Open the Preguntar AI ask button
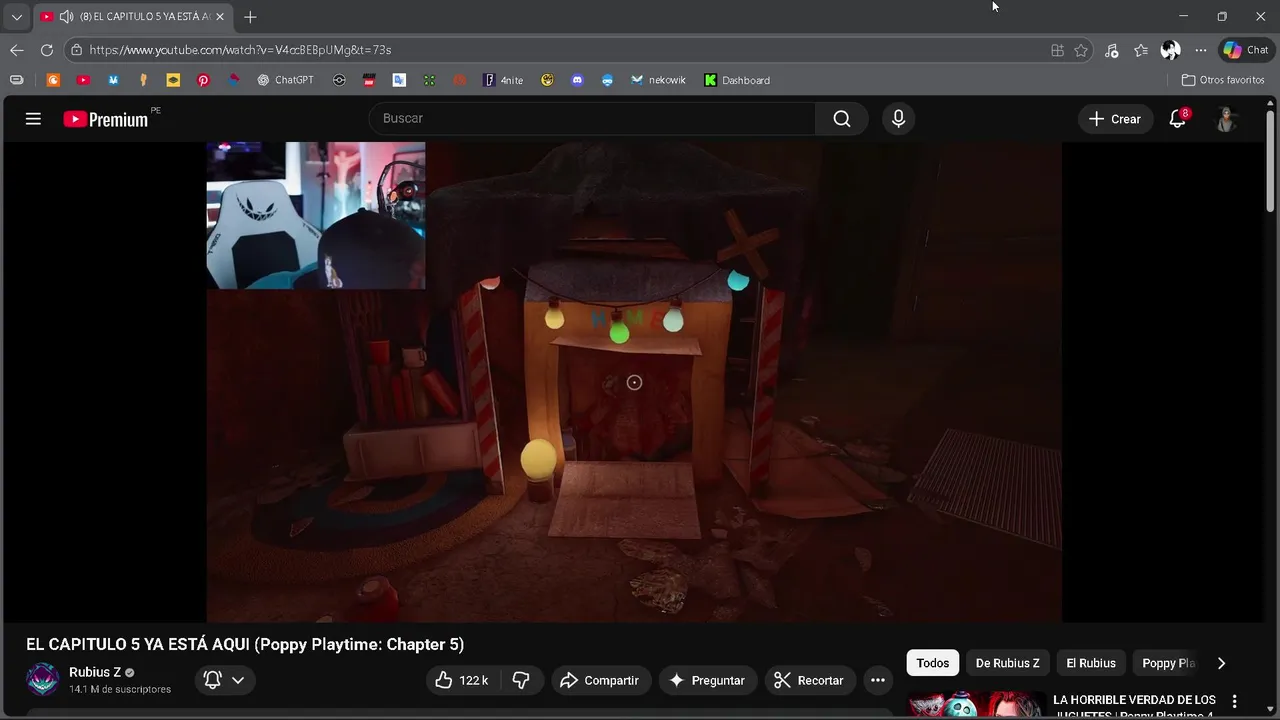The image size is (1280, 720). (x=707, y=680)
